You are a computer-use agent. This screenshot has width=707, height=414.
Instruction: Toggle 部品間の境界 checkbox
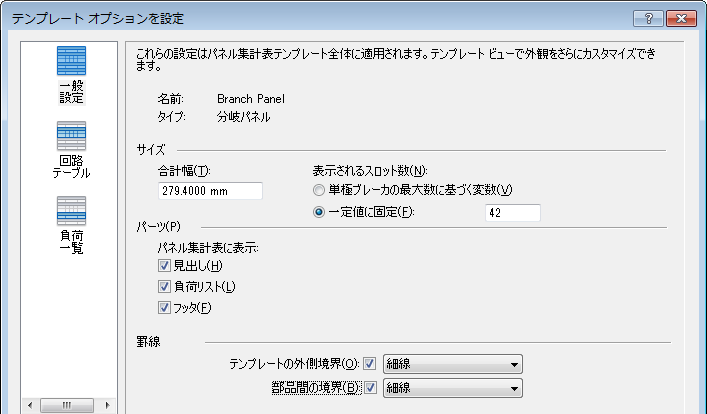[x=370, y=387]
